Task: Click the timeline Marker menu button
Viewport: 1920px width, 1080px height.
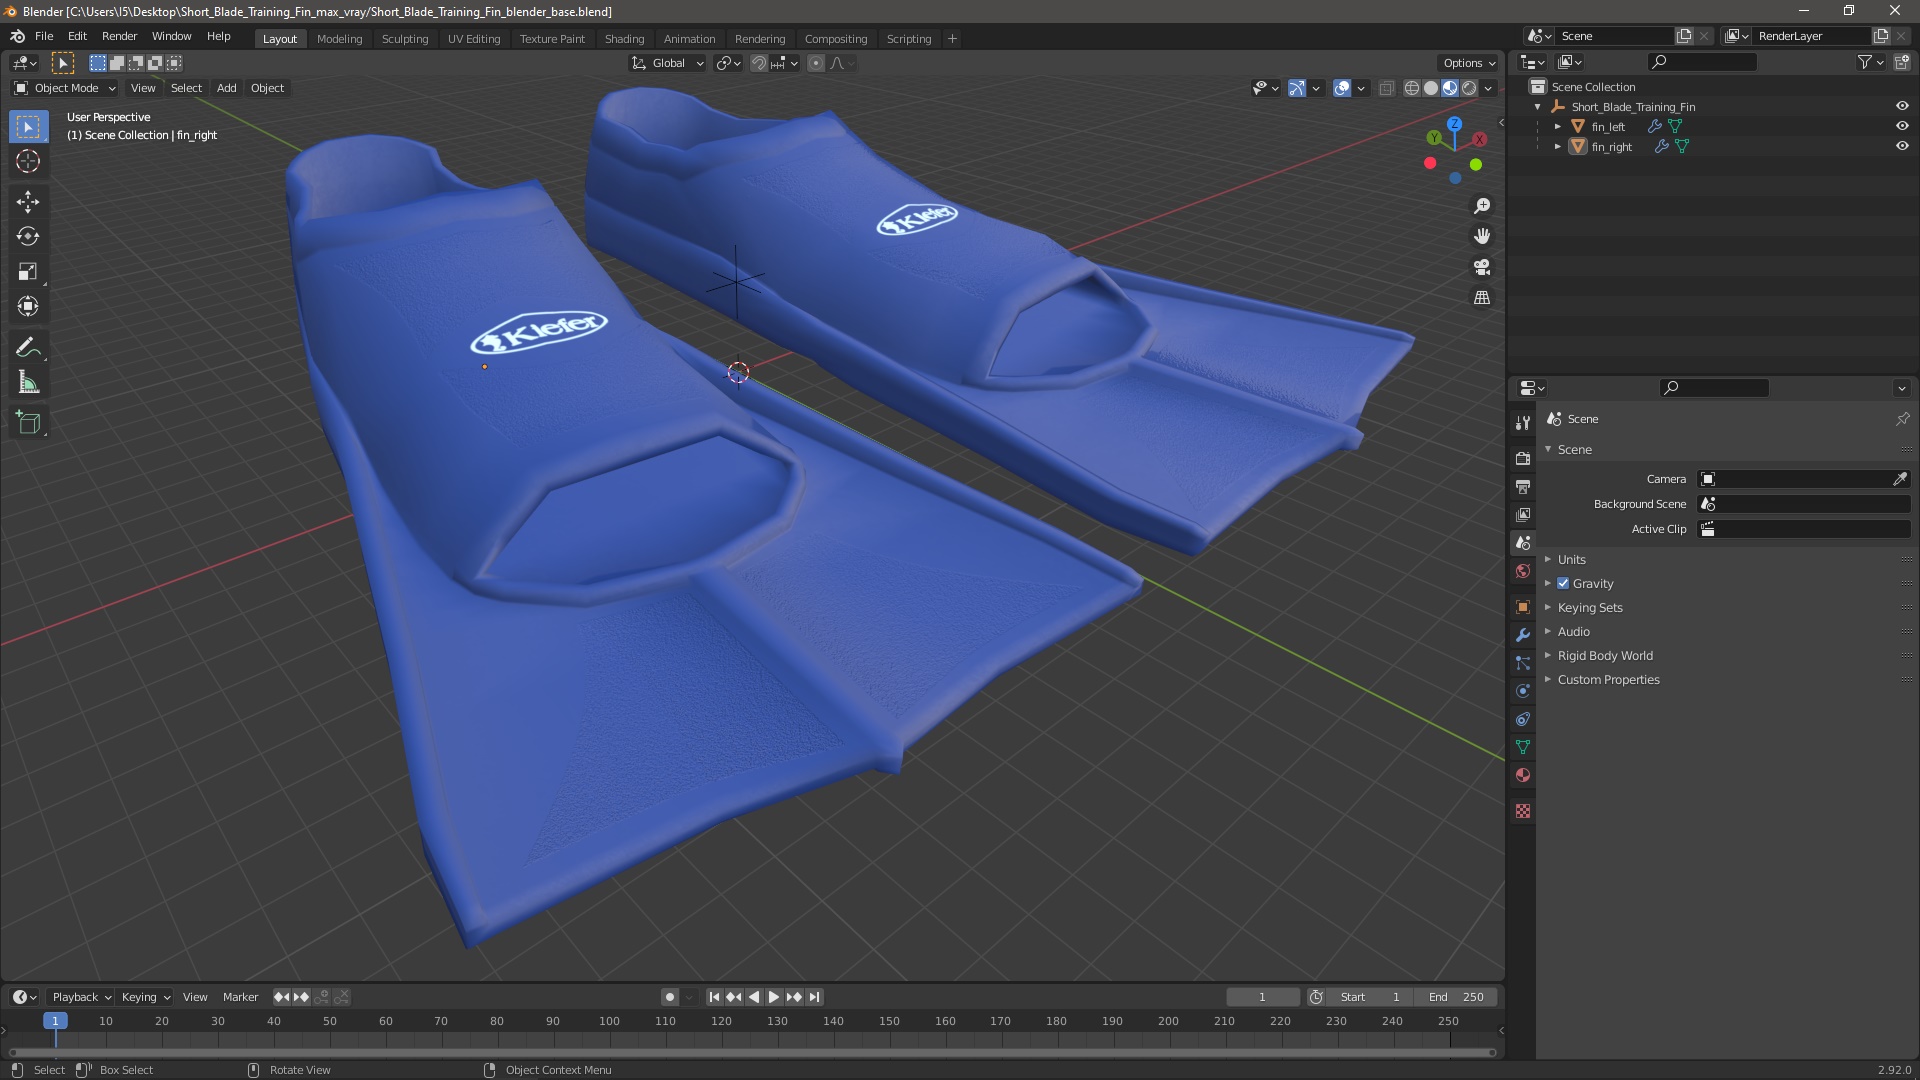Action: tap(240, 997)
